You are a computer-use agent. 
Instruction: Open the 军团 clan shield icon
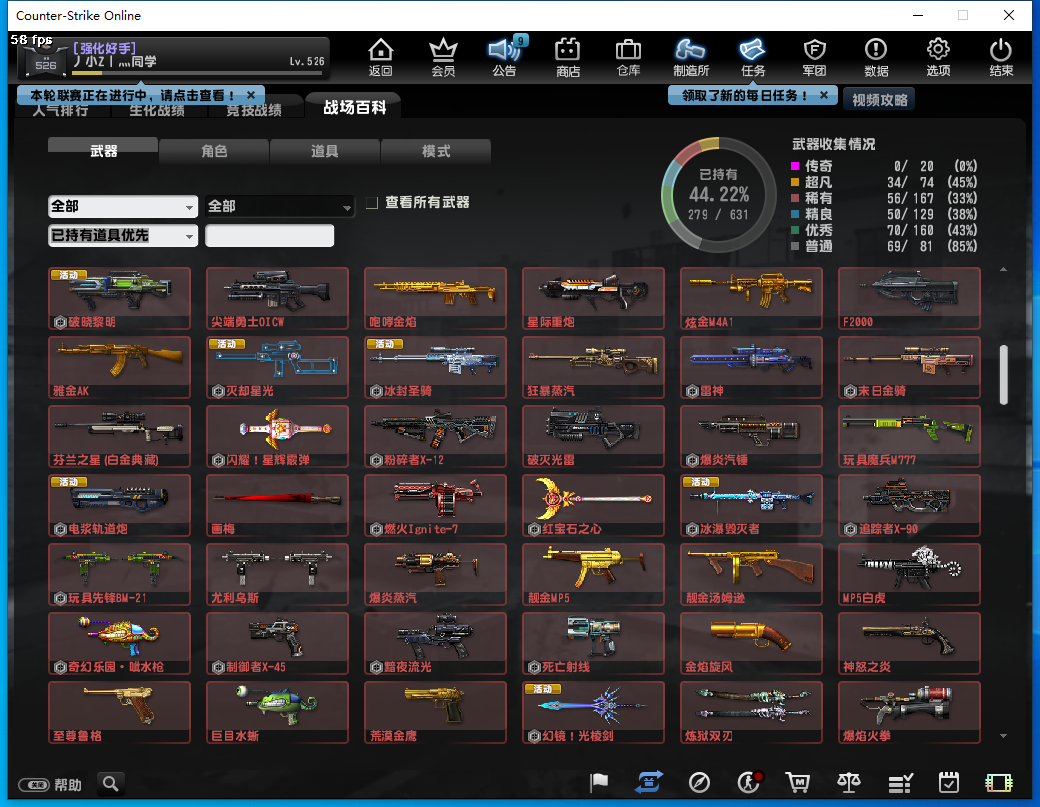(815, 57)
